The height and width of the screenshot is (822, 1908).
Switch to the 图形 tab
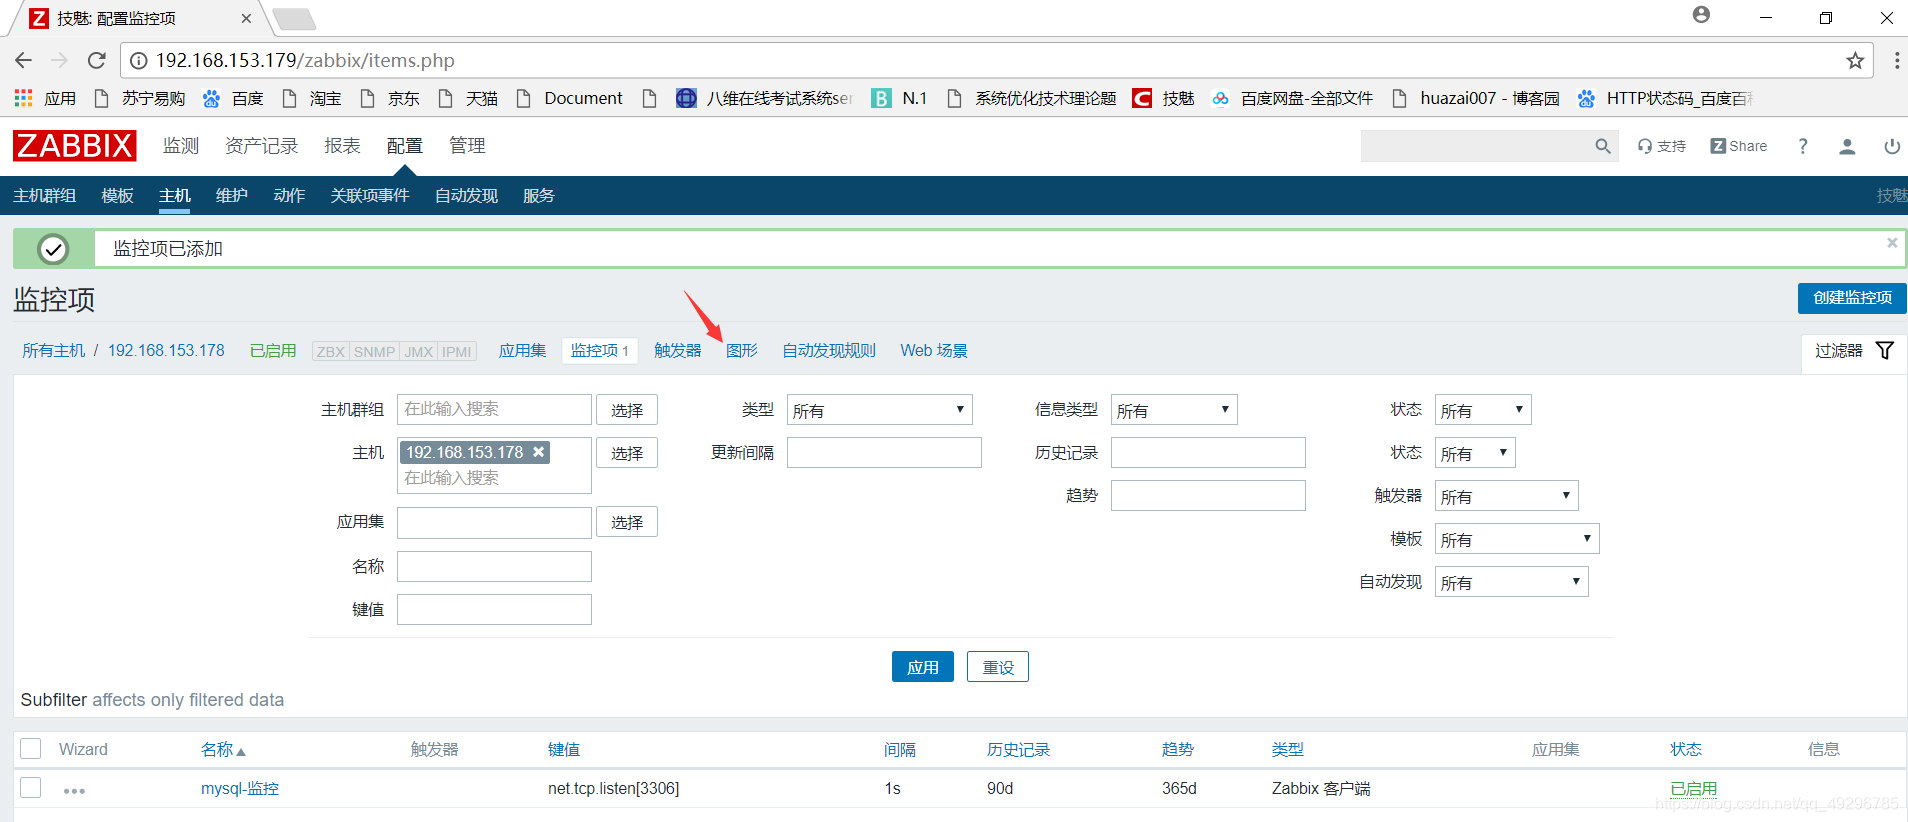click(x=742, y=351)
